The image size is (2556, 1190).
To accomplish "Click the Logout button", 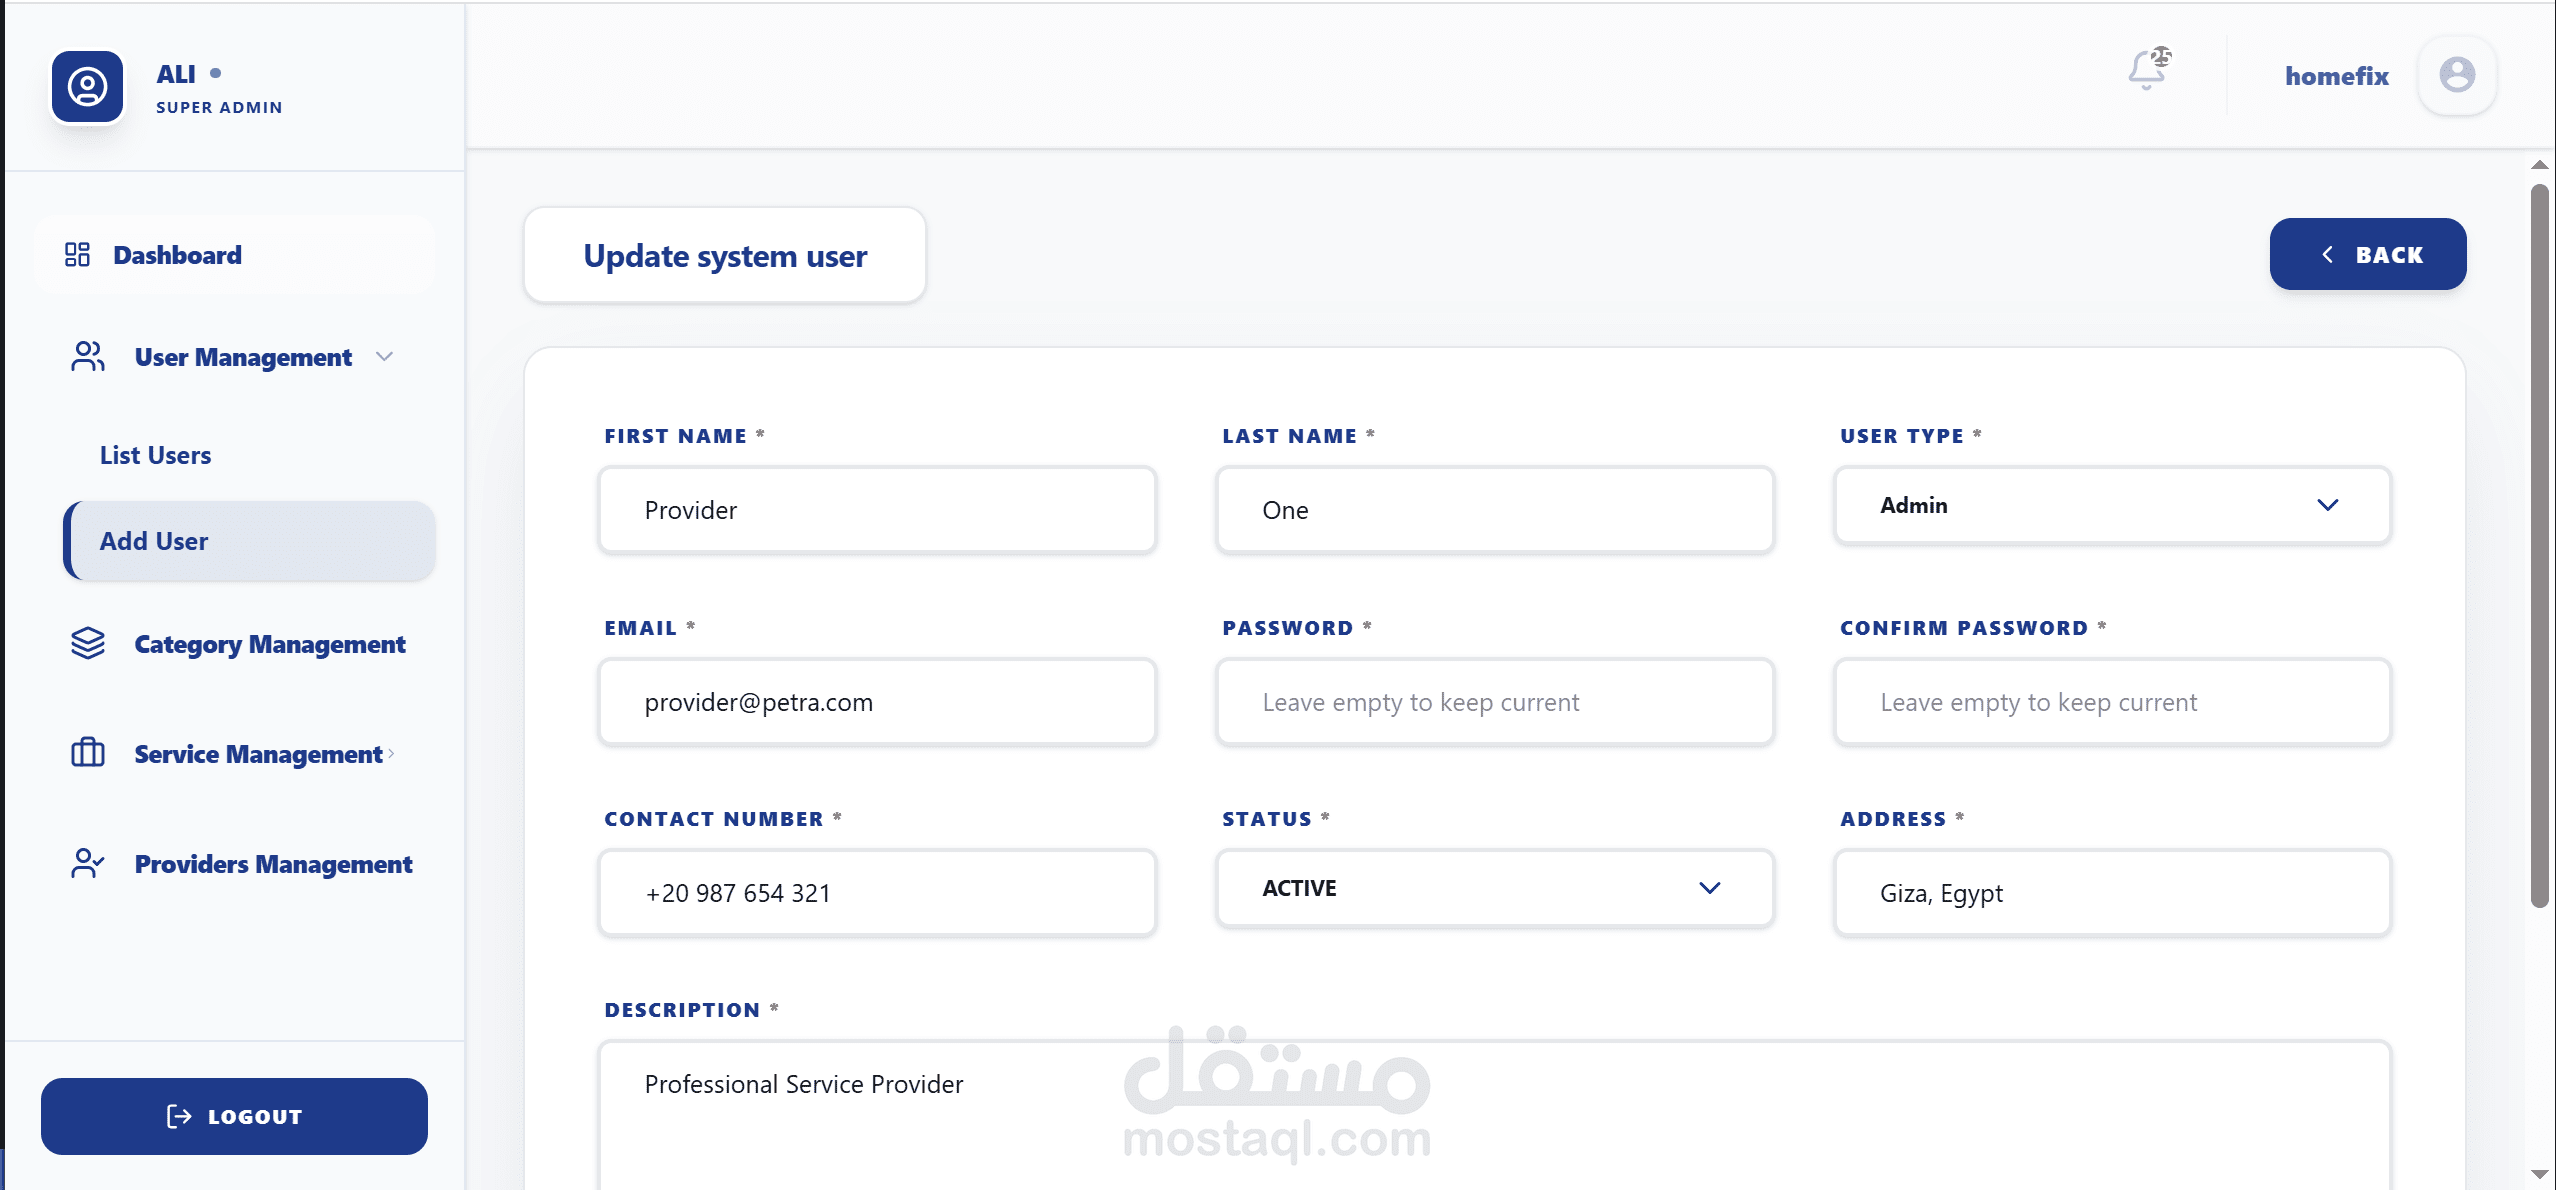I will (234, 1116).
